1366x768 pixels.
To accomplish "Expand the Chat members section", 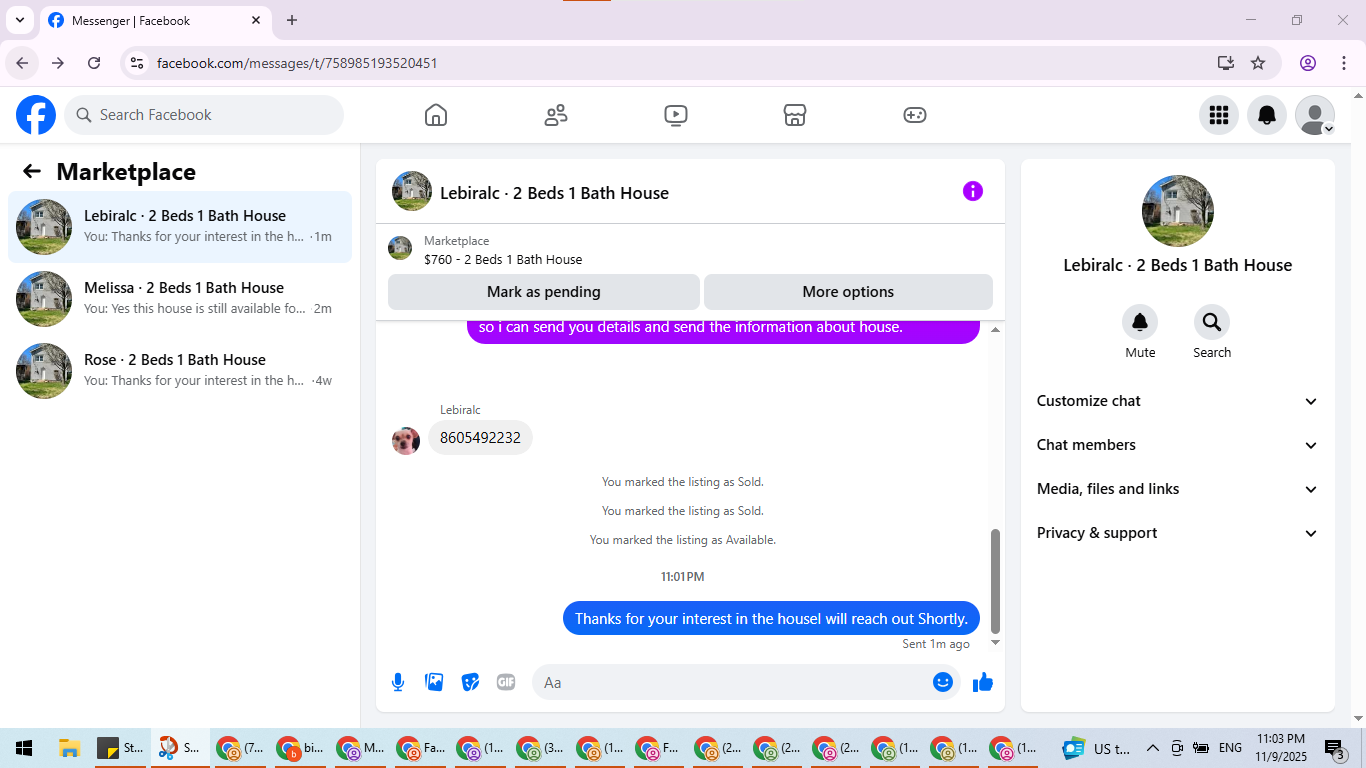I will click(x=1178, y=445).
